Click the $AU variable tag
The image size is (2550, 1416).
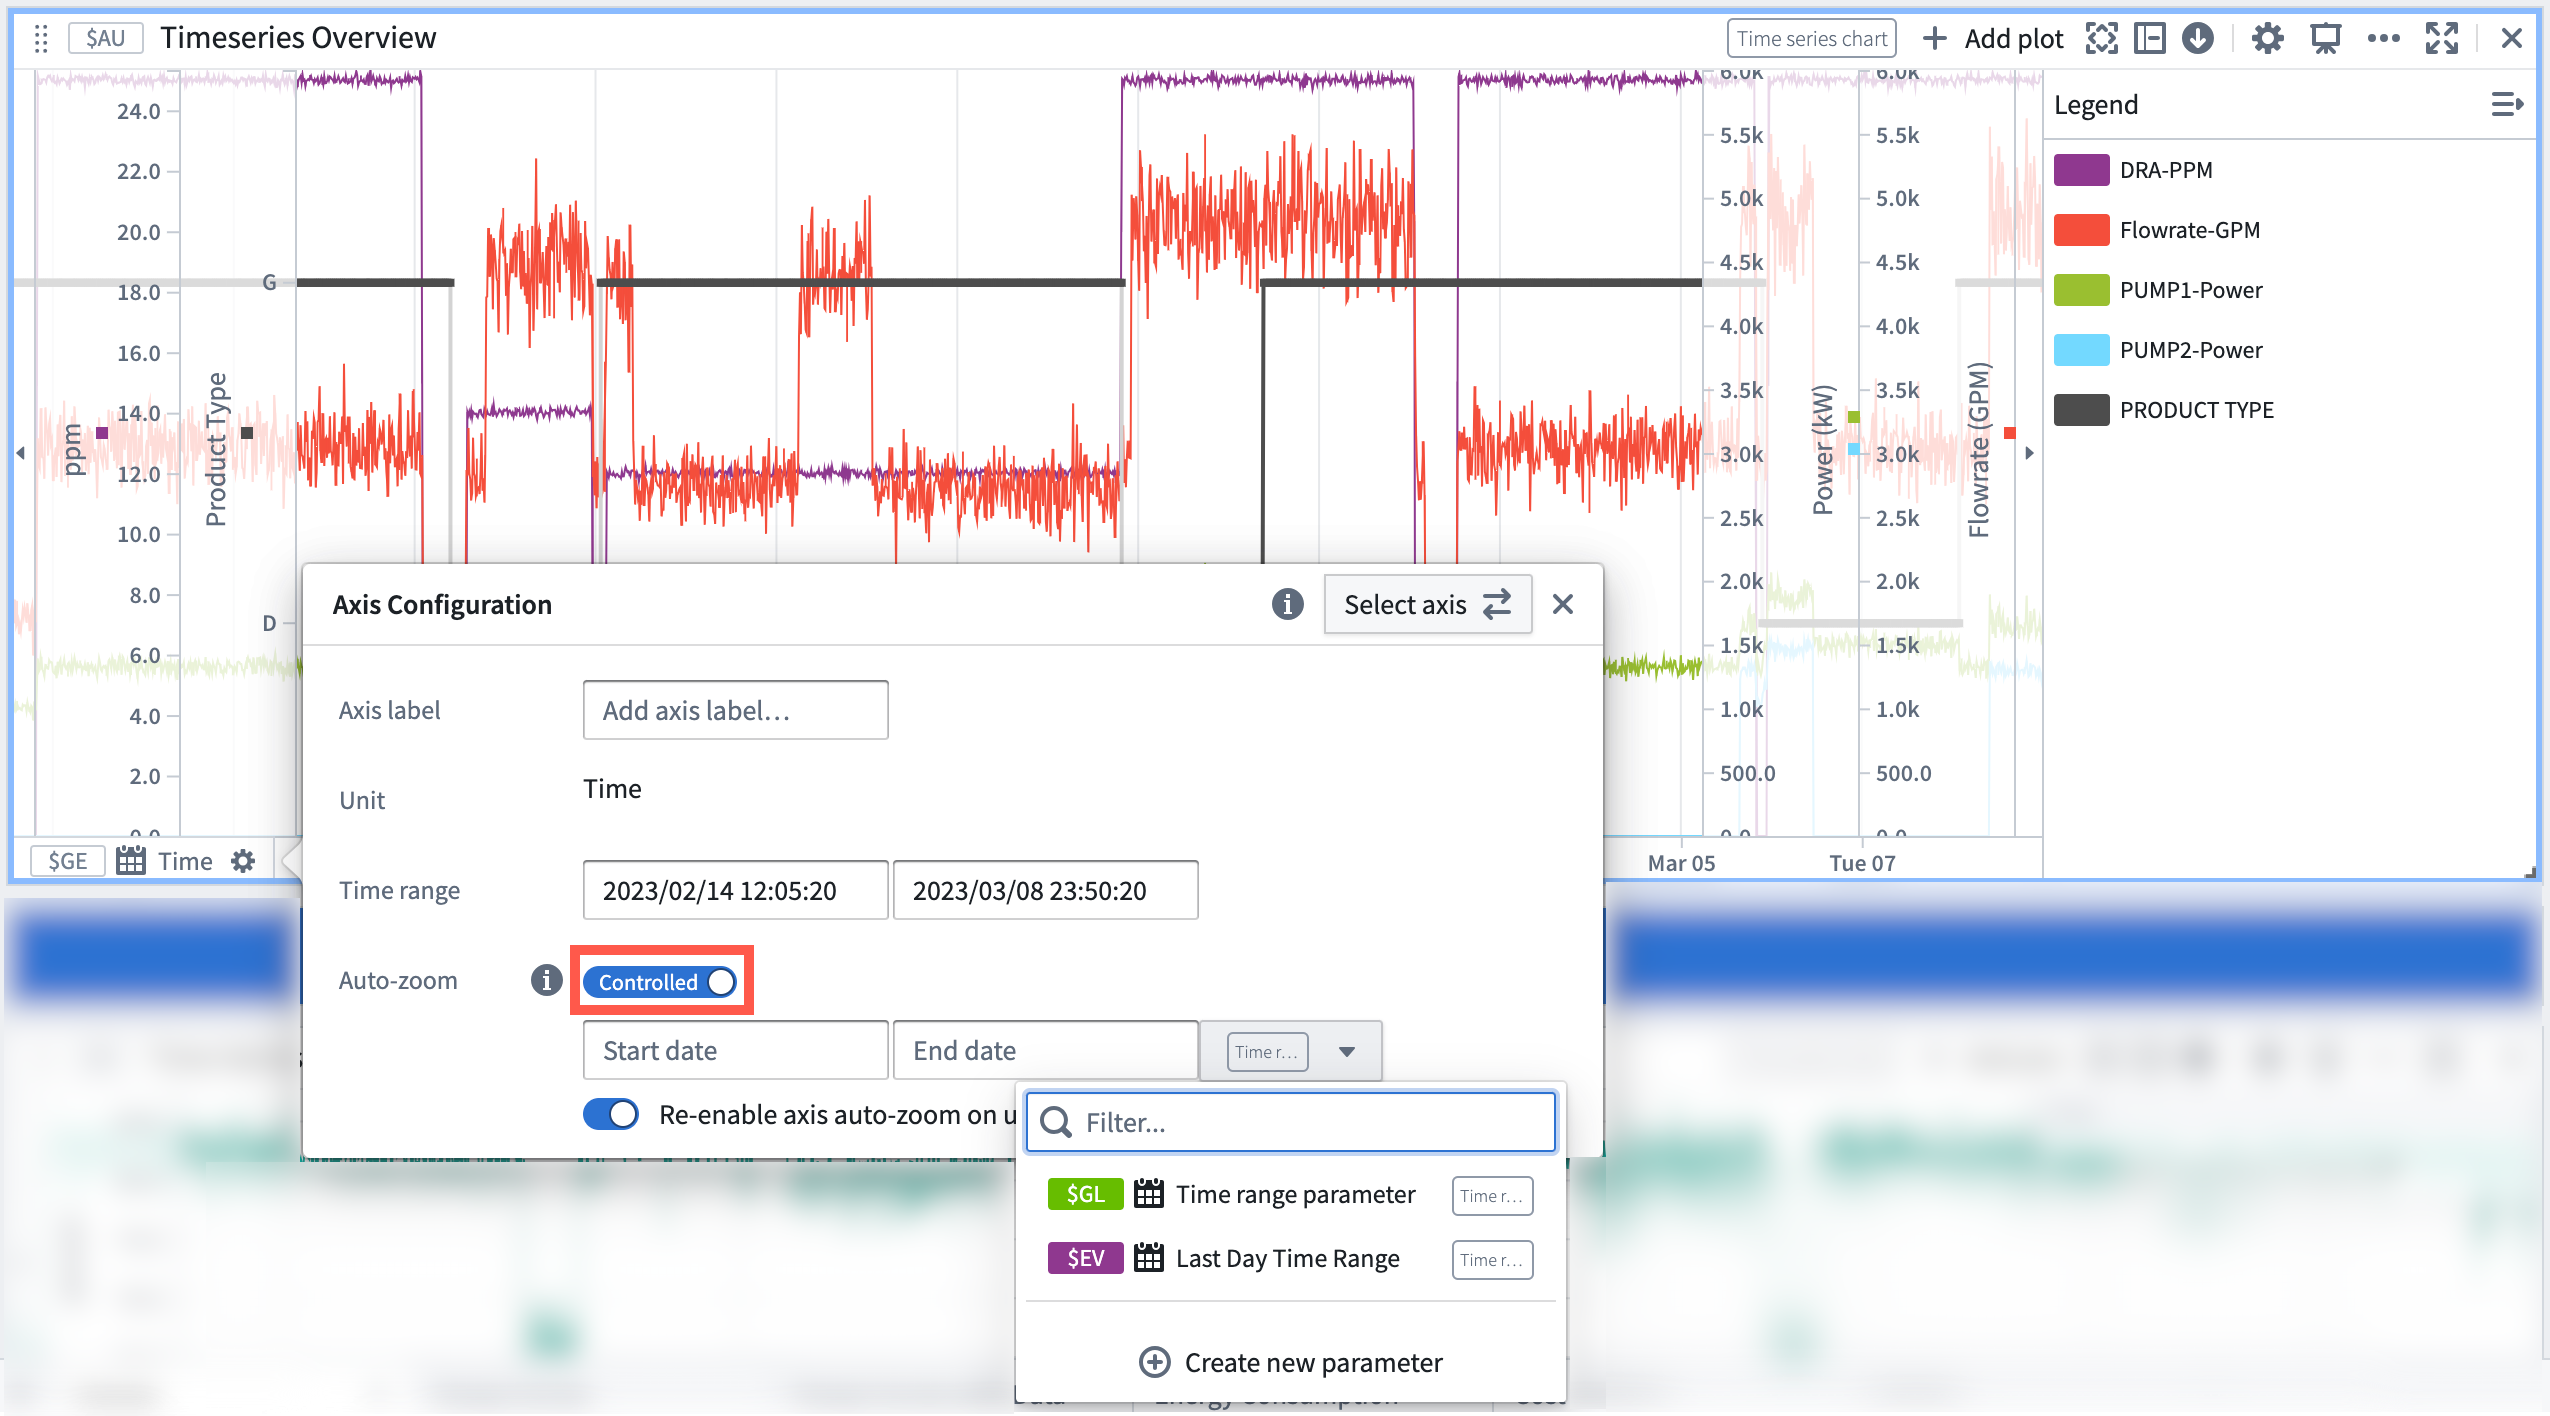(x=105, y=39)
